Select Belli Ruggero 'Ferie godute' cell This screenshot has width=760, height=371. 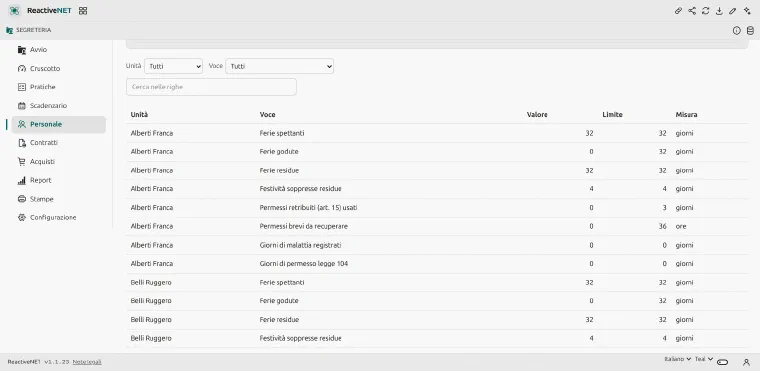[279, 301]
